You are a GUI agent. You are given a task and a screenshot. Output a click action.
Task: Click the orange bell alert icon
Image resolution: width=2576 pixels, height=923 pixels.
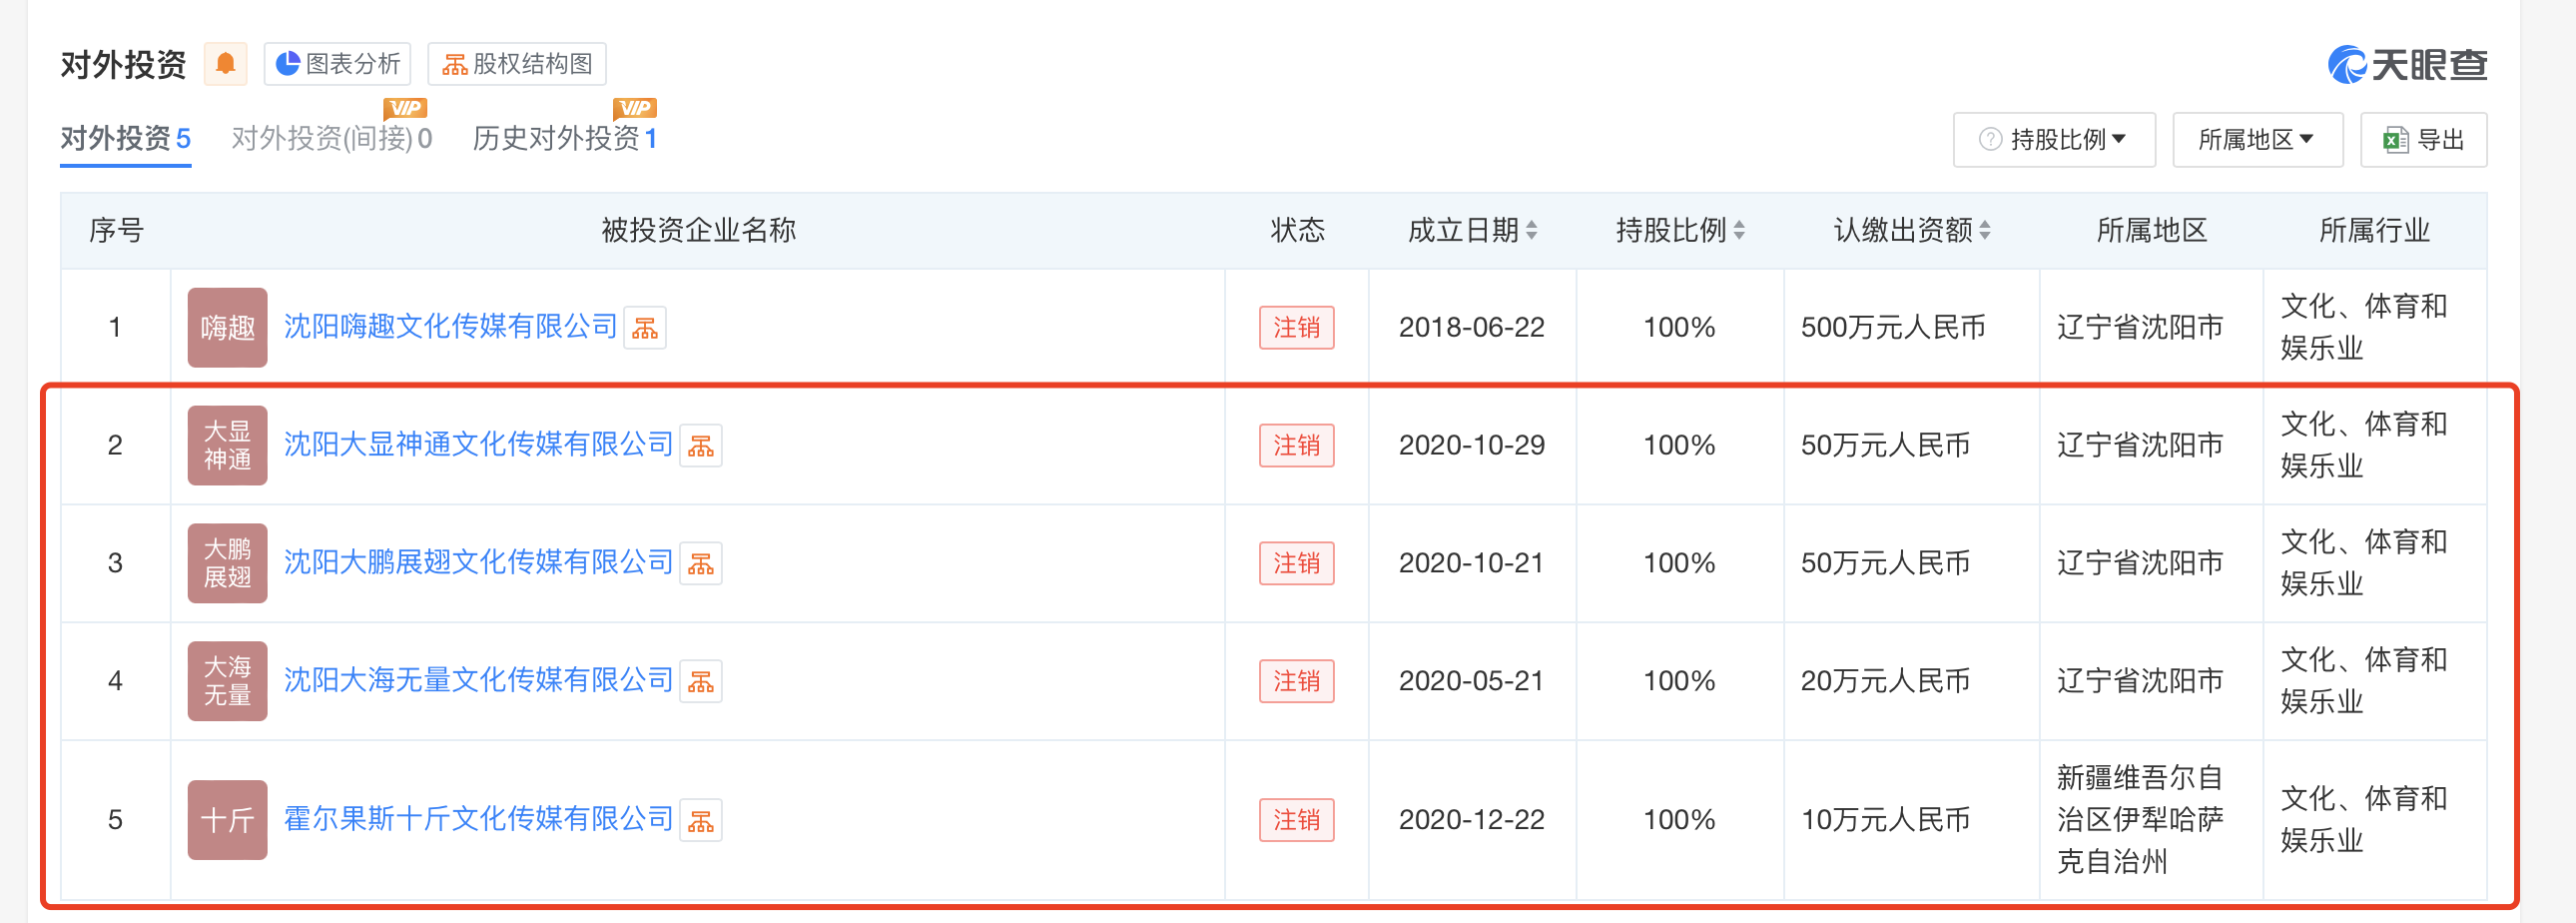[x=225, y=64]
